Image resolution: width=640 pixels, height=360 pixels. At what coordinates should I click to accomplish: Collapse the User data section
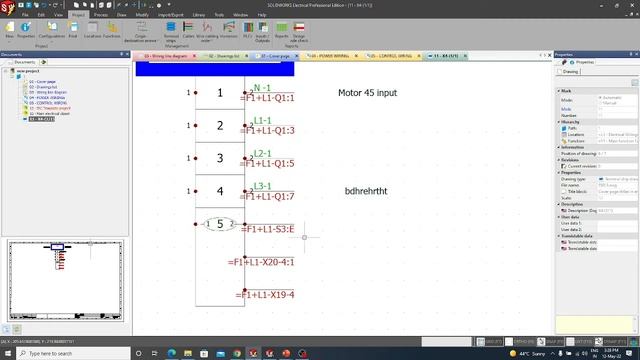pyautogui.click(x=559, y=217)
